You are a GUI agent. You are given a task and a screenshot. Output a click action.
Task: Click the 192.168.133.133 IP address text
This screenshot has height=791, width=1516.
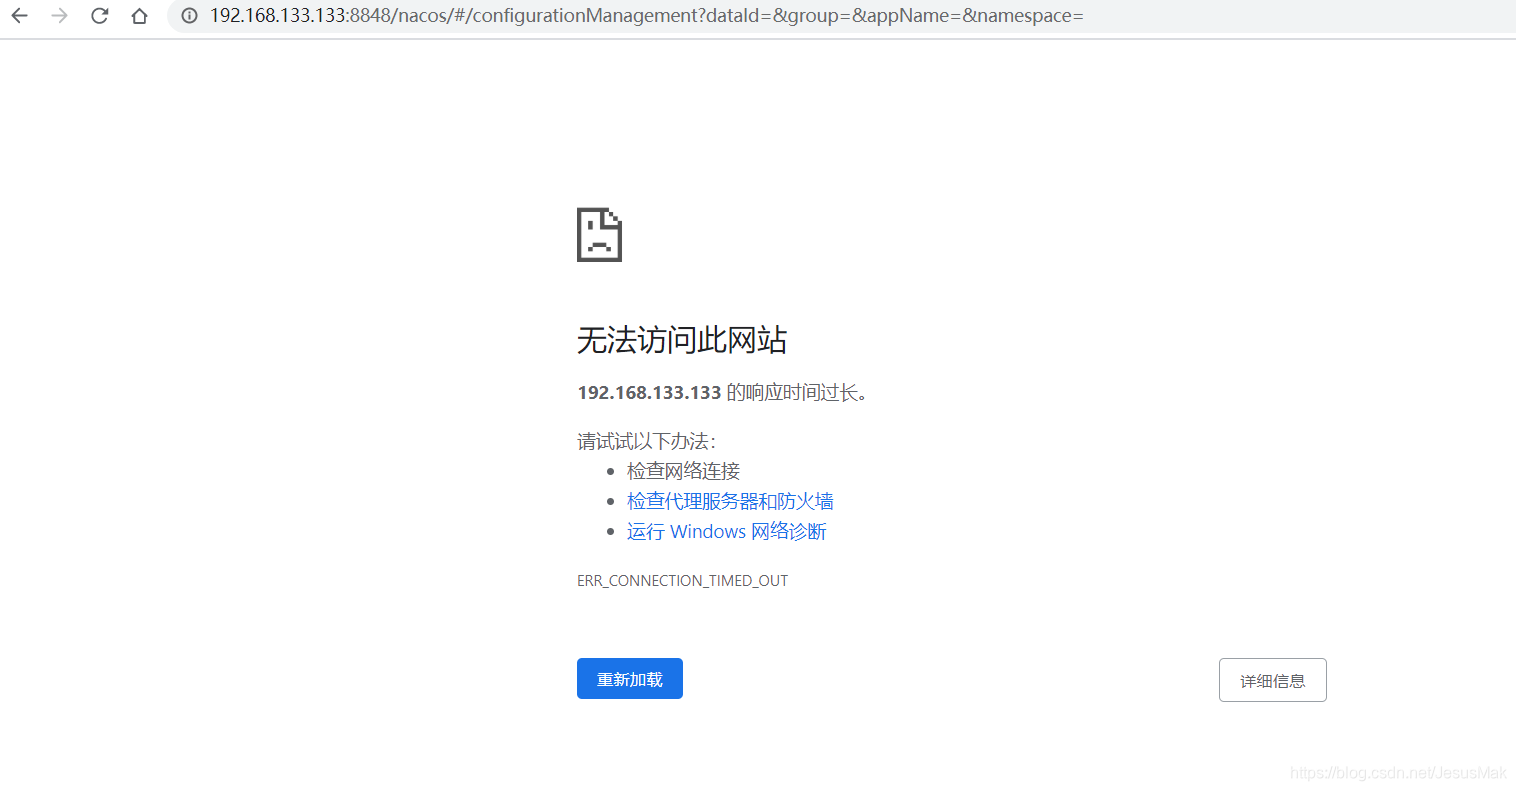tap(648, 392)
